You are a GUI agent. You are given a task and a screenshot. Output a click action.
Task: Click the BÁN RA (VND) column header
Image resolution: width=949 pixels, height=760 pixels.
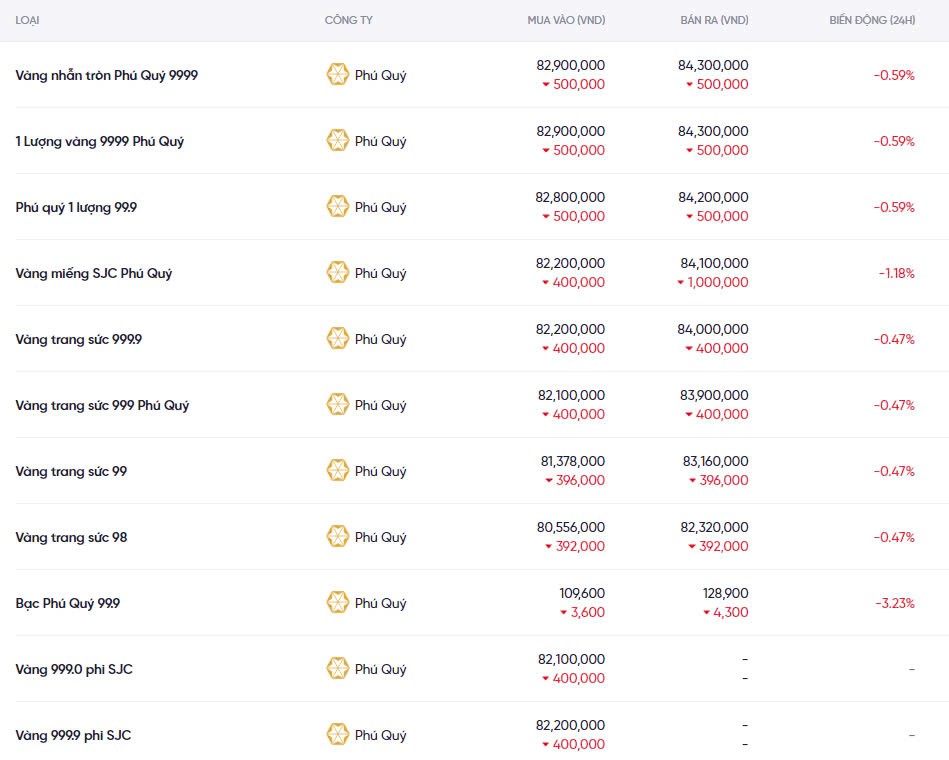712,21
